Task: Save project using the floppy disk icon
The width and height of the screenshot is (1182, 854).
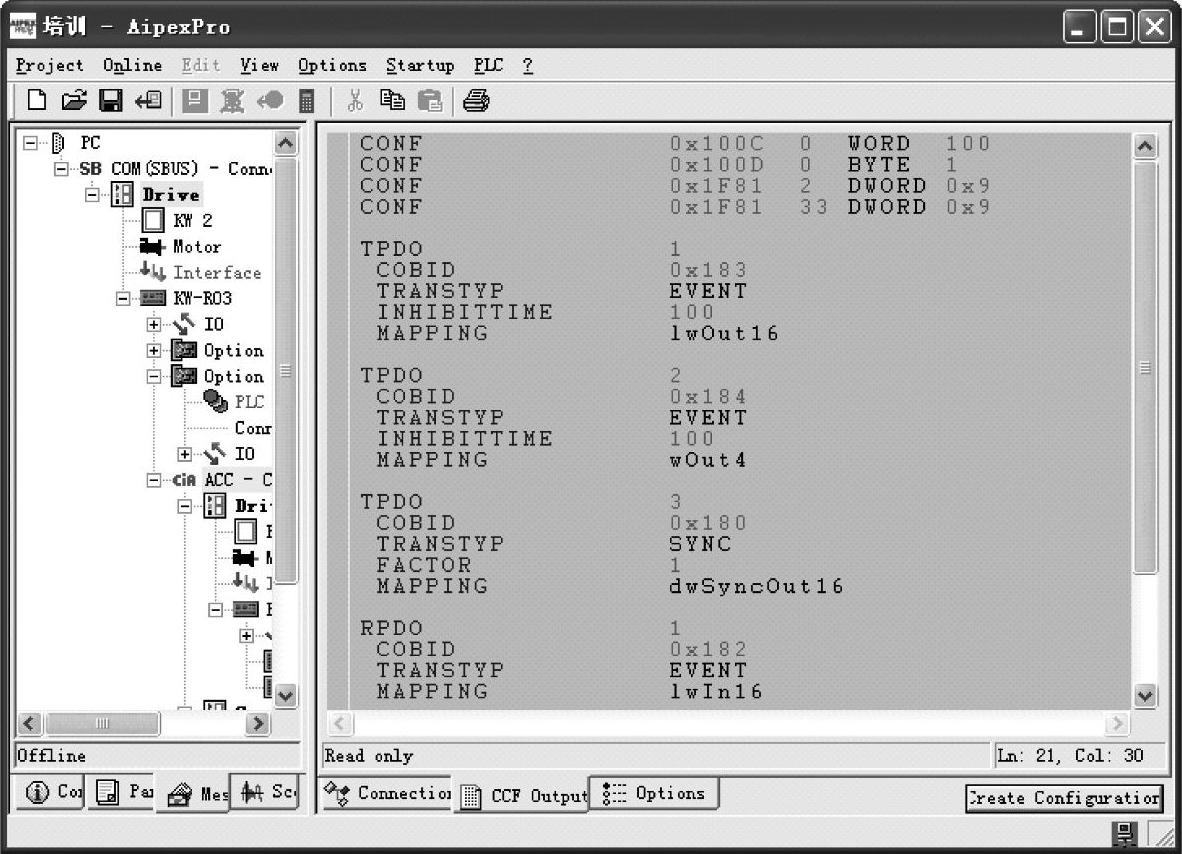Action: coord(110,100)
